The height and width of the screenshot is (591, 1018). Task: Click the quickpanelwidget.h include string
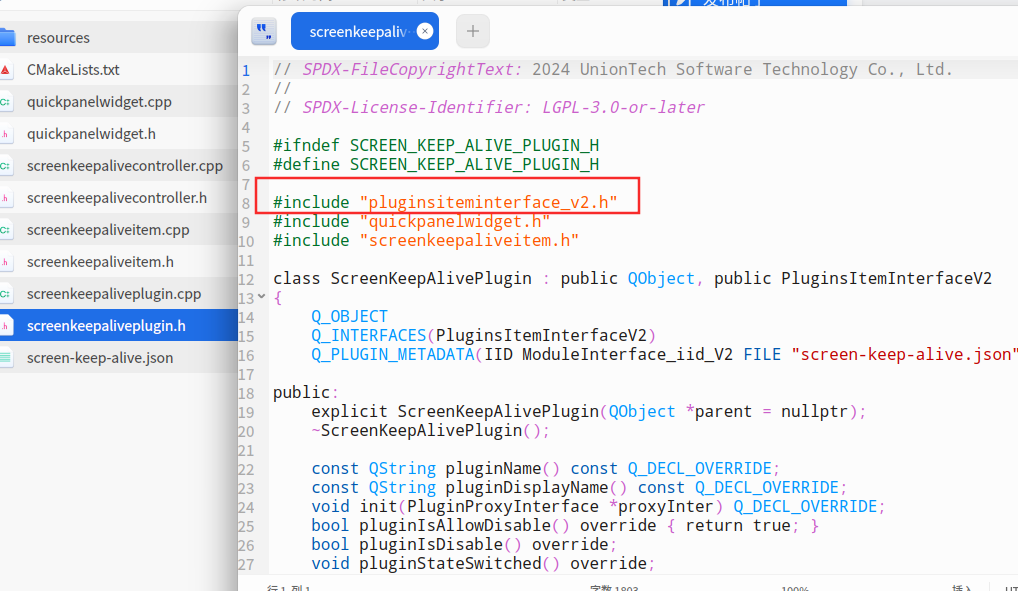point(454,221)
